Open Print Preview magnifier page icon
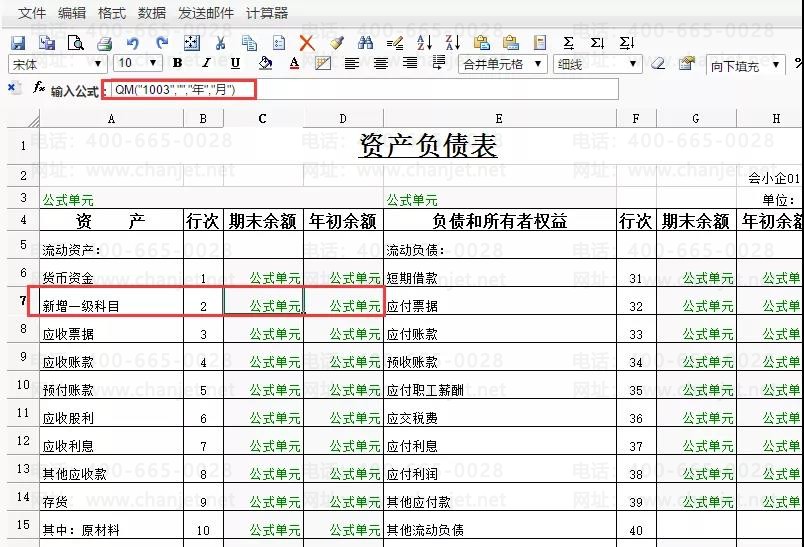The width and height of the screenshot is (804, 547). pyautogui.click(x=76, y=43)
